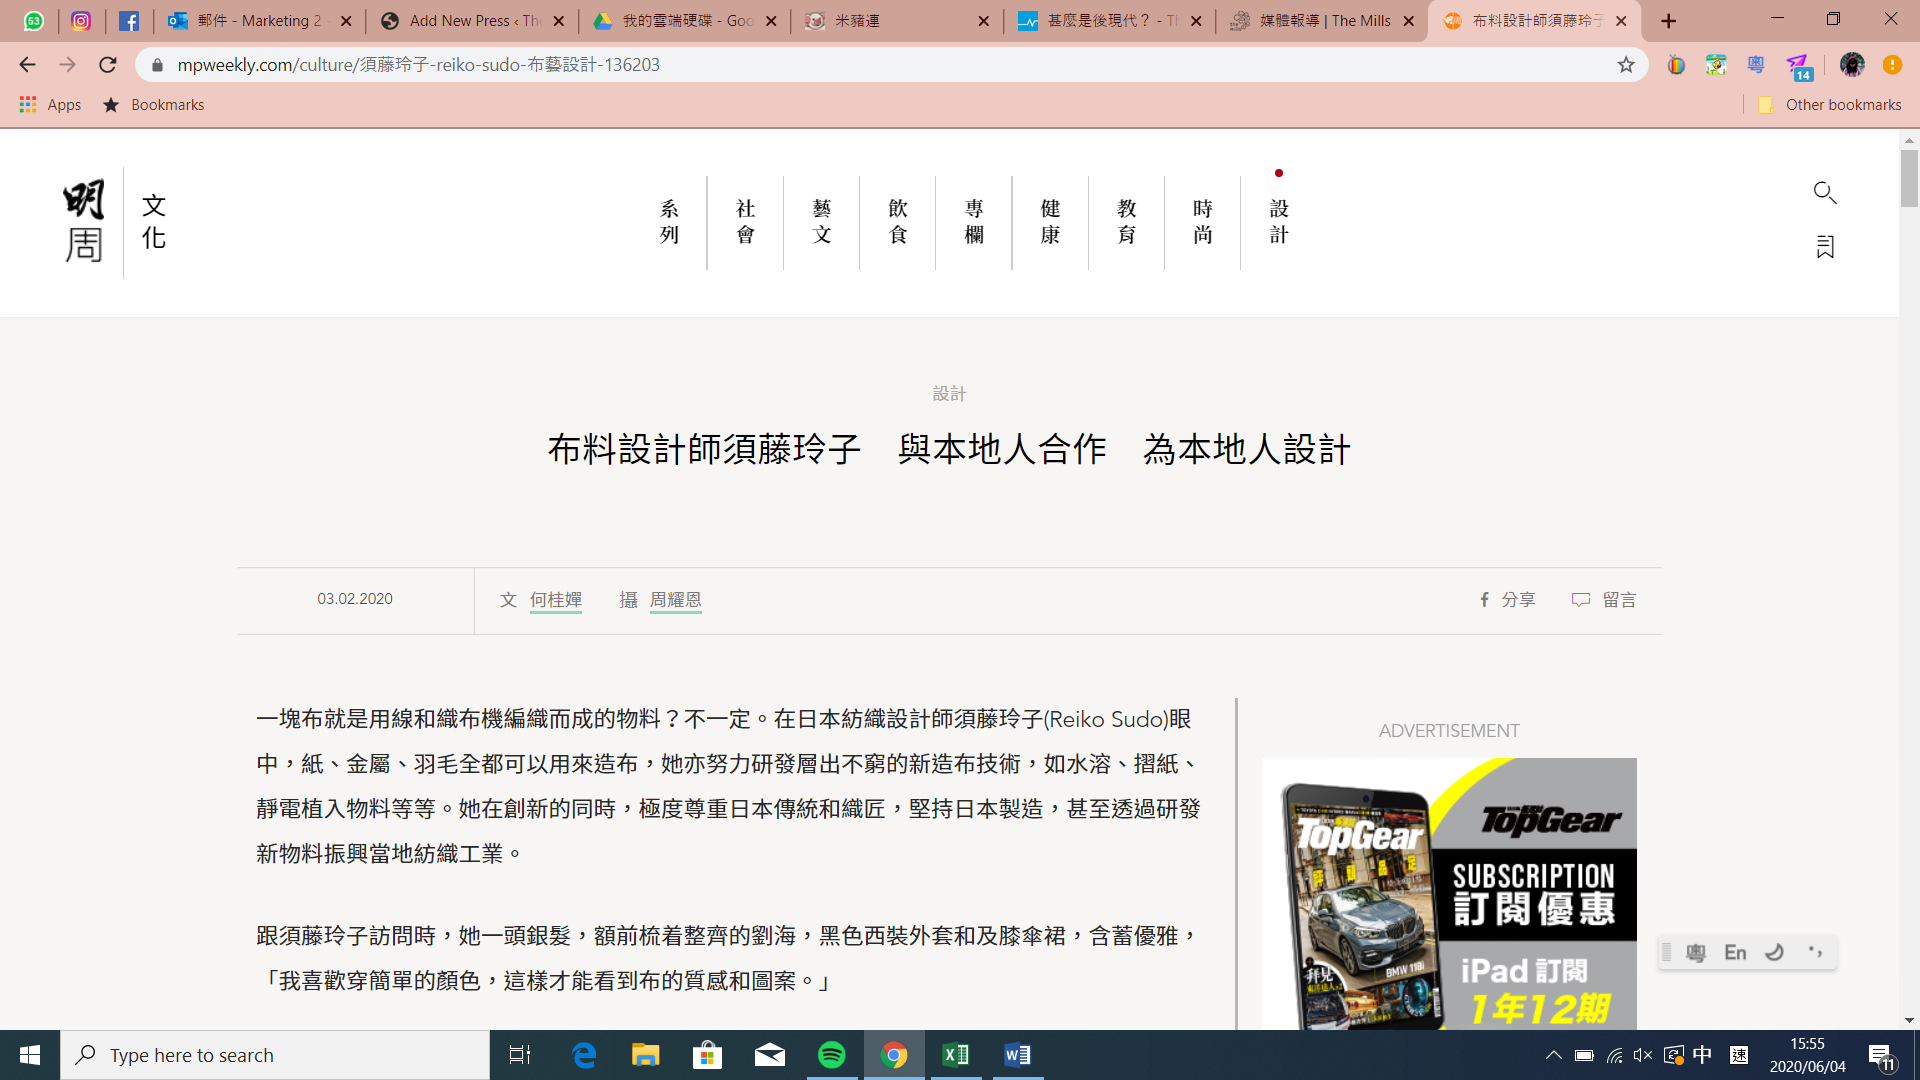This screenshot has width=1920, height=1080.
Task: Open author link 何桂嬋
Action: click(555, 600)
